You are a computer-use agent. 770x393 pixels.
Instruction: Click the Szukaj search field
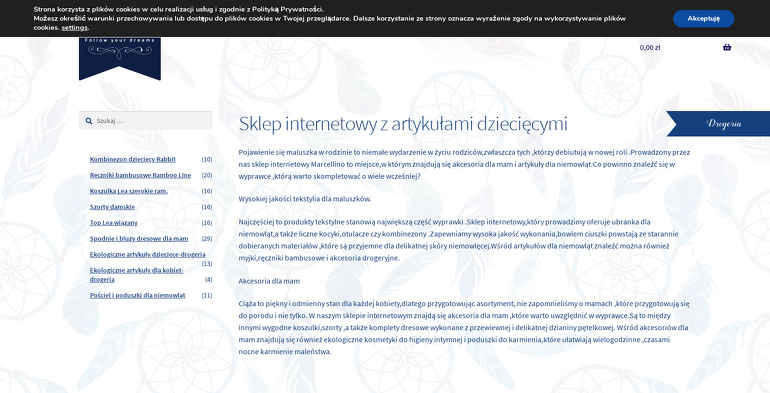[x=145, y=121]
